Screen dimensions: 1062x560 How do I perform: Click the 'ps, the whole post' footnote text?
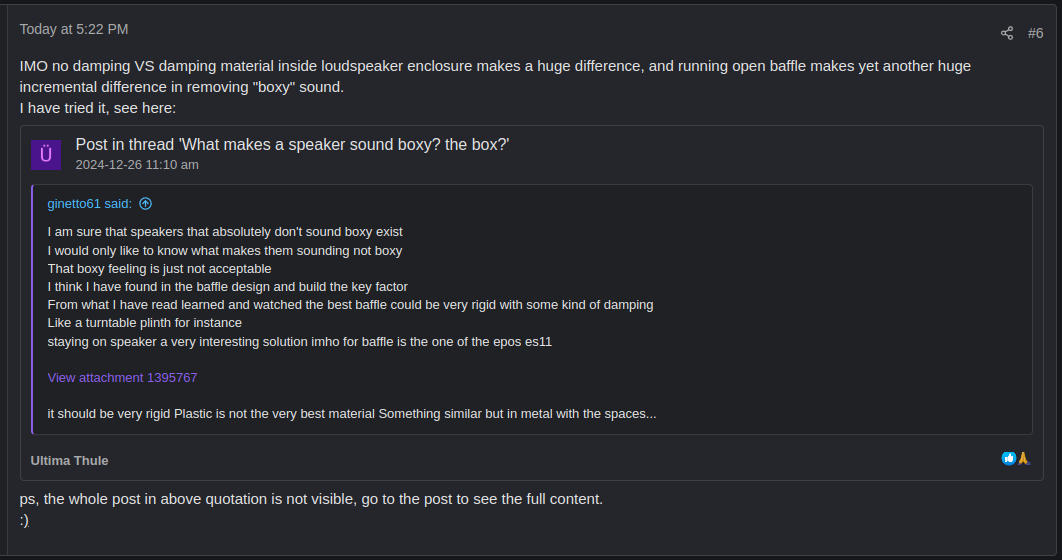311,499
